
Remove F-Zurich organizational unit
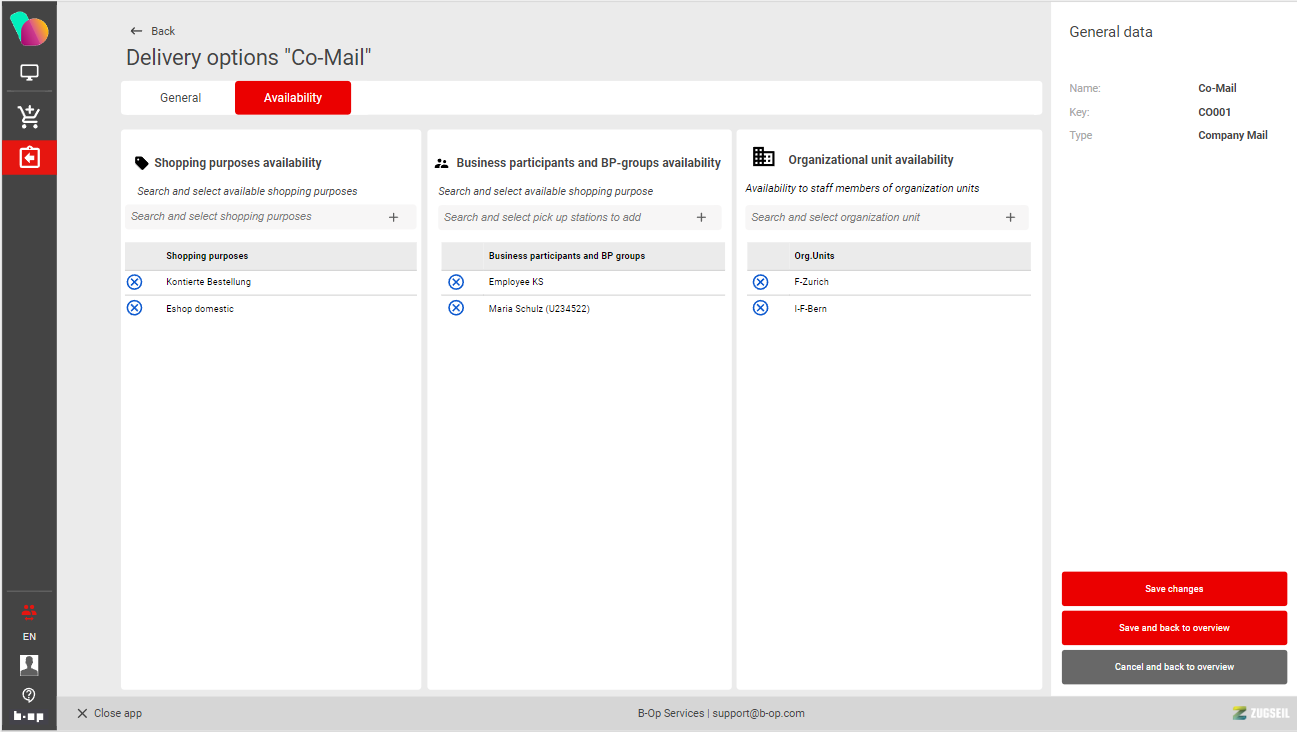[760, 282]
